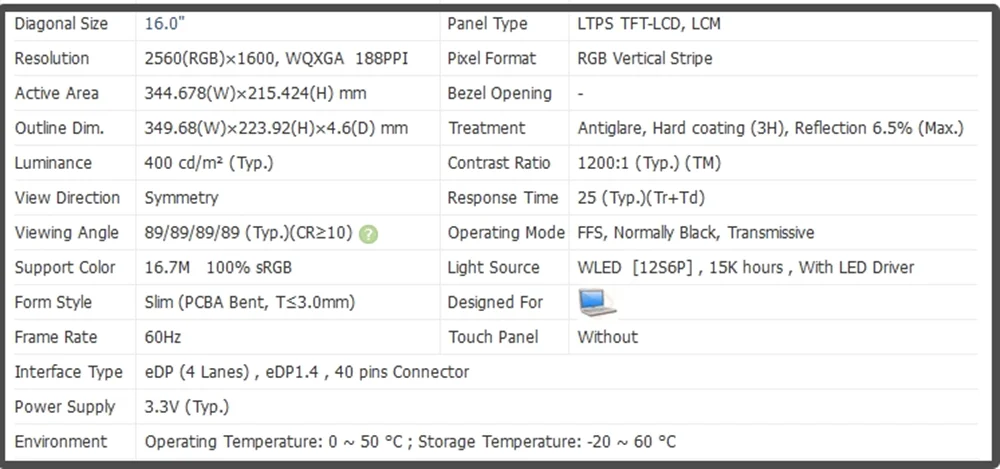Viewport: 1000px width, 469px height.
Task: Click the Operating Mode FFS description
Action: pos(696,233)
